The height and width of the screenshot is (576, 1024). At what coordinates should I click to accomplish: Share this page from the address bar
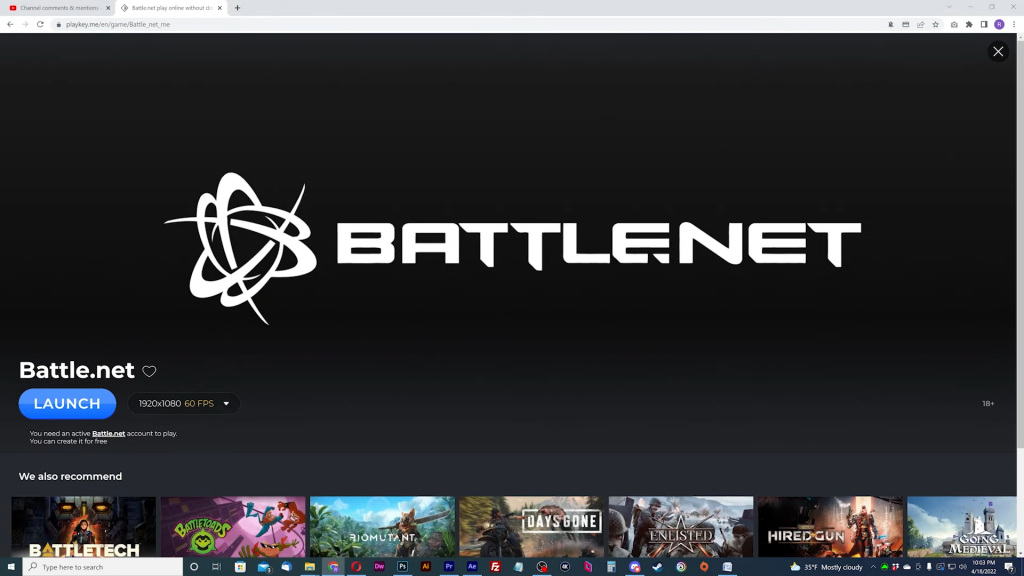(921, 24)
